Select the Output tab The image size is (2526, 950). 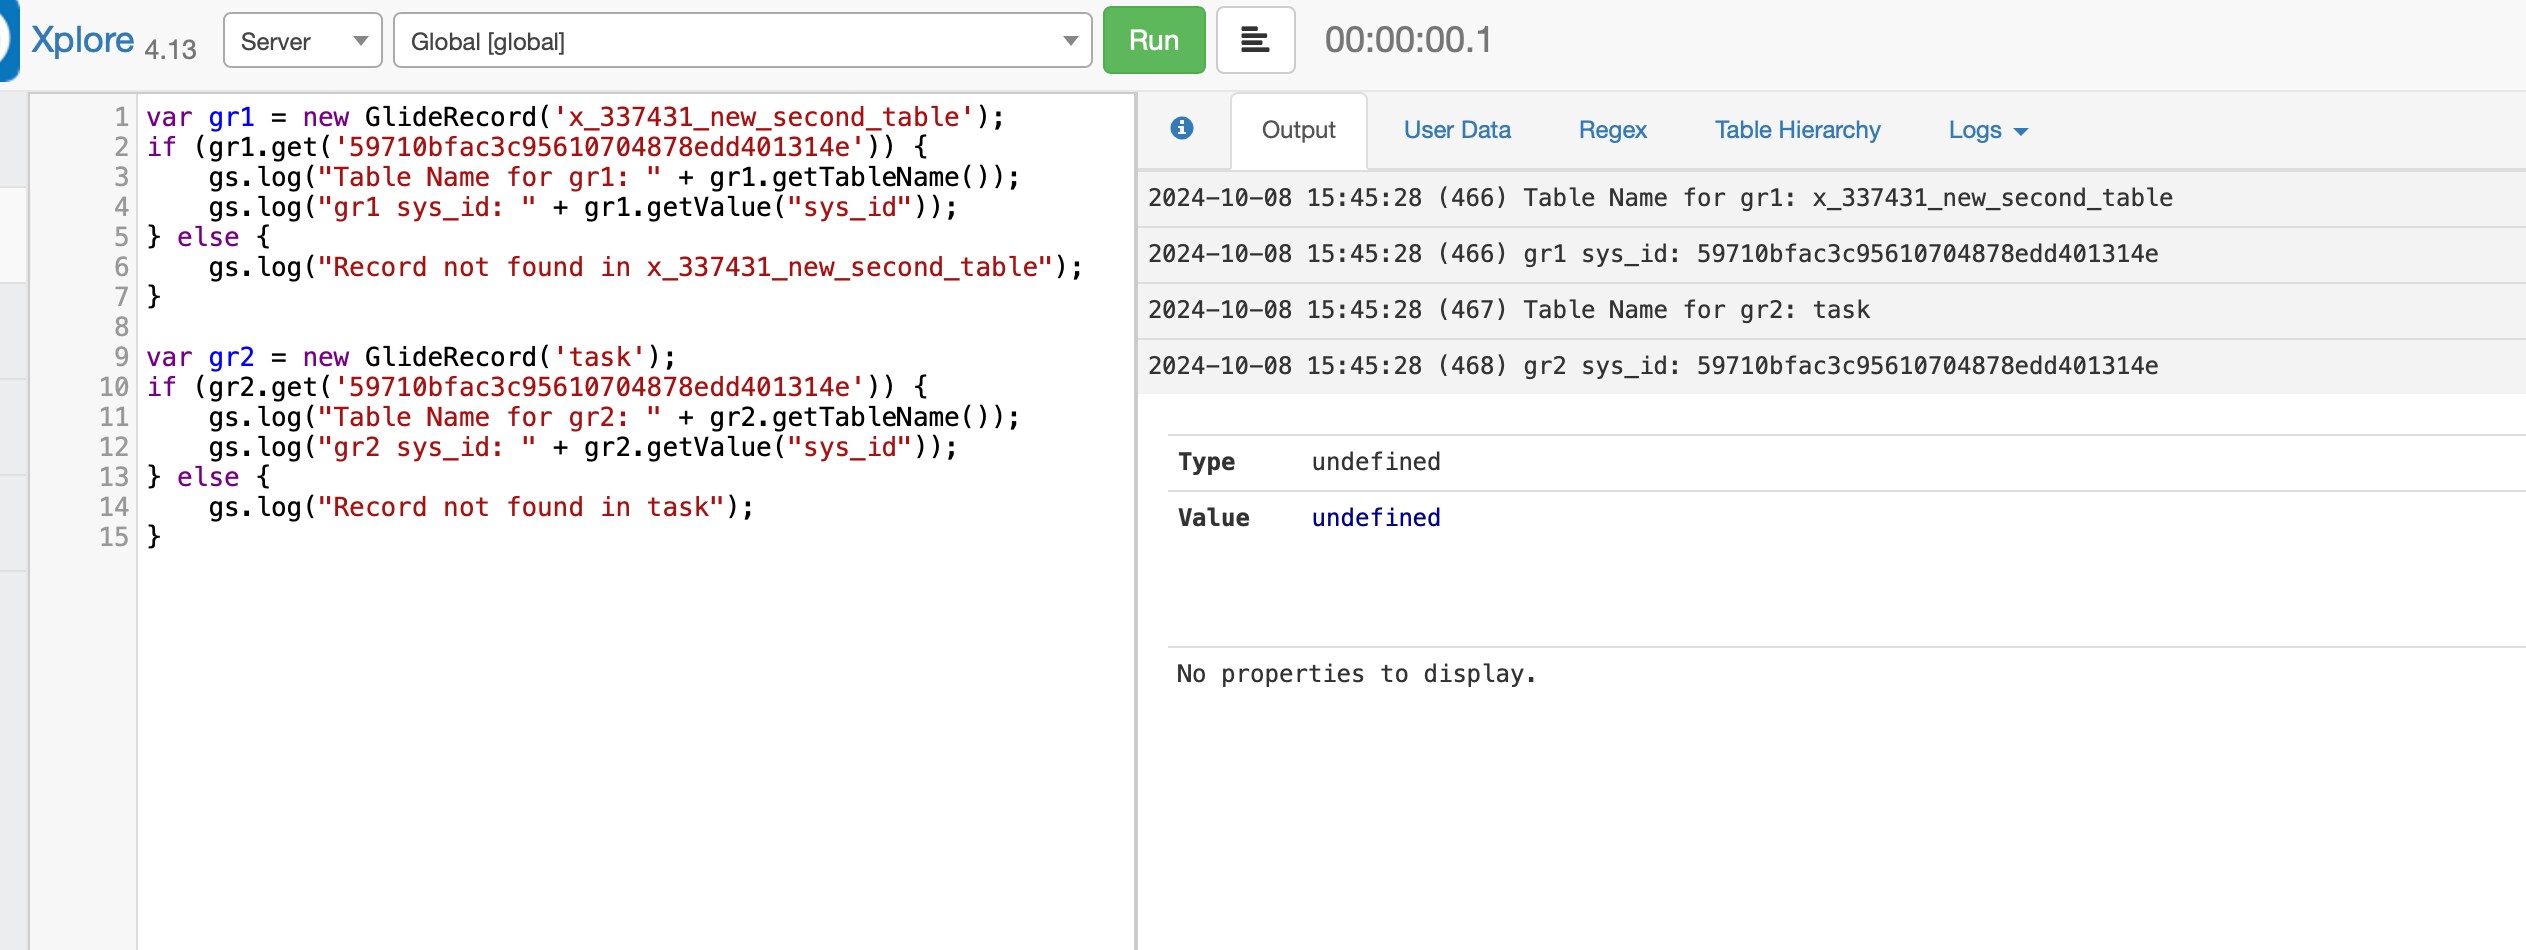[1298, 130]
